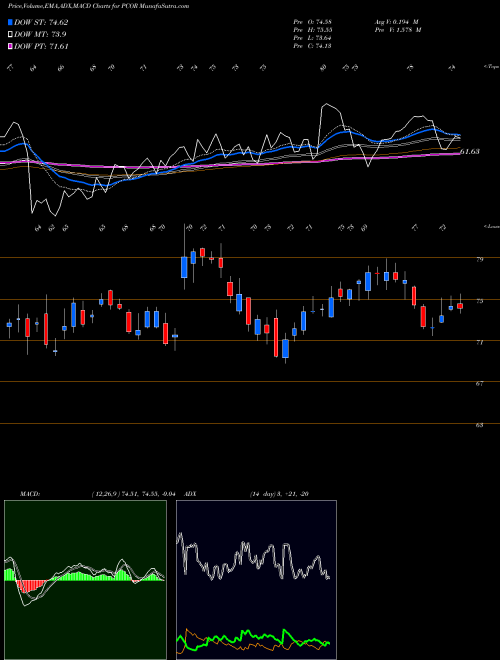Click the blue DOW ST legend swatch

coord(10,23)
